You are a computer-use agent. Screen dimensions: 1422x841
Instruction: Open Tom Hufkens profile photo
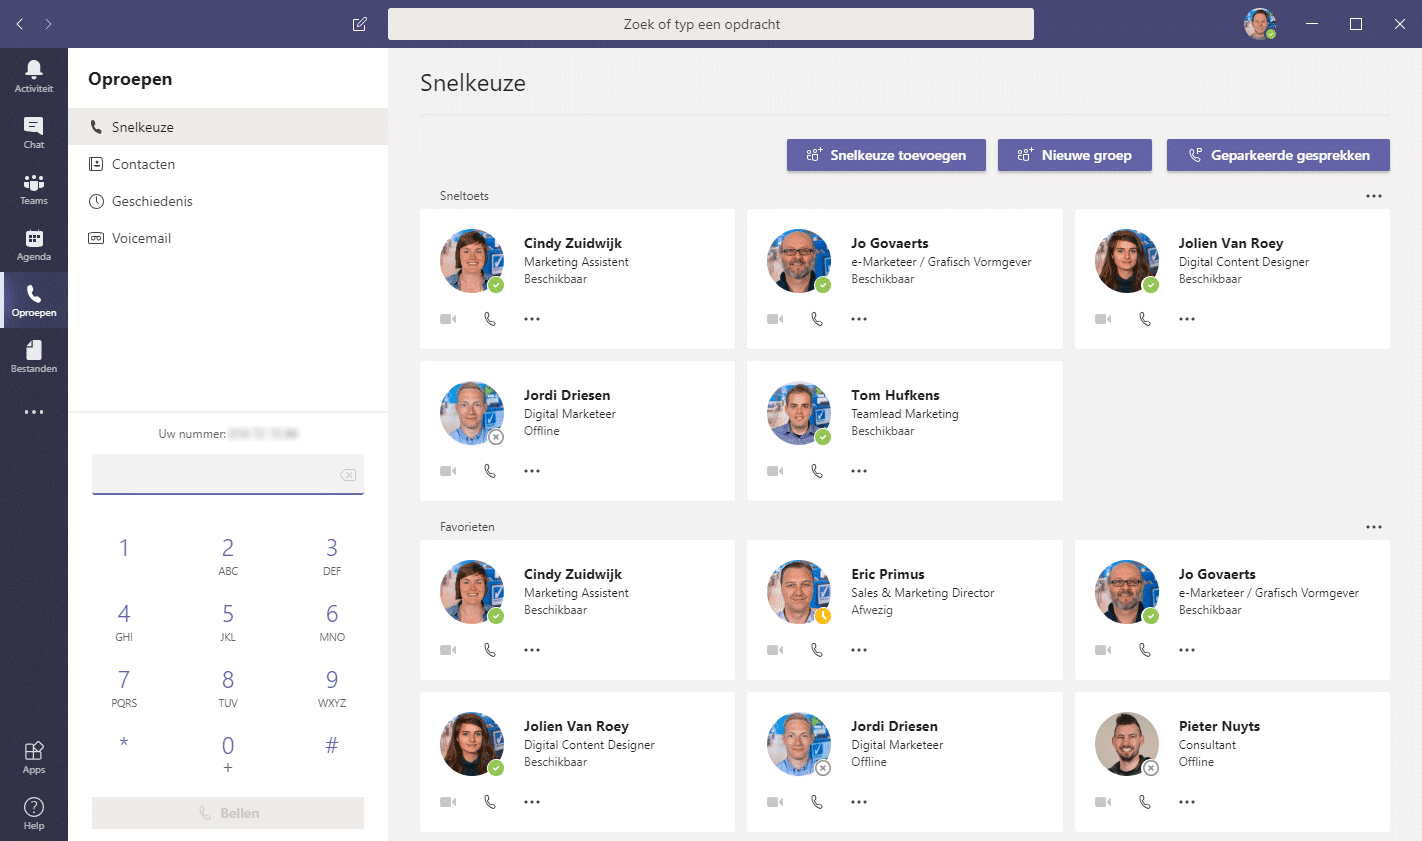799,413
